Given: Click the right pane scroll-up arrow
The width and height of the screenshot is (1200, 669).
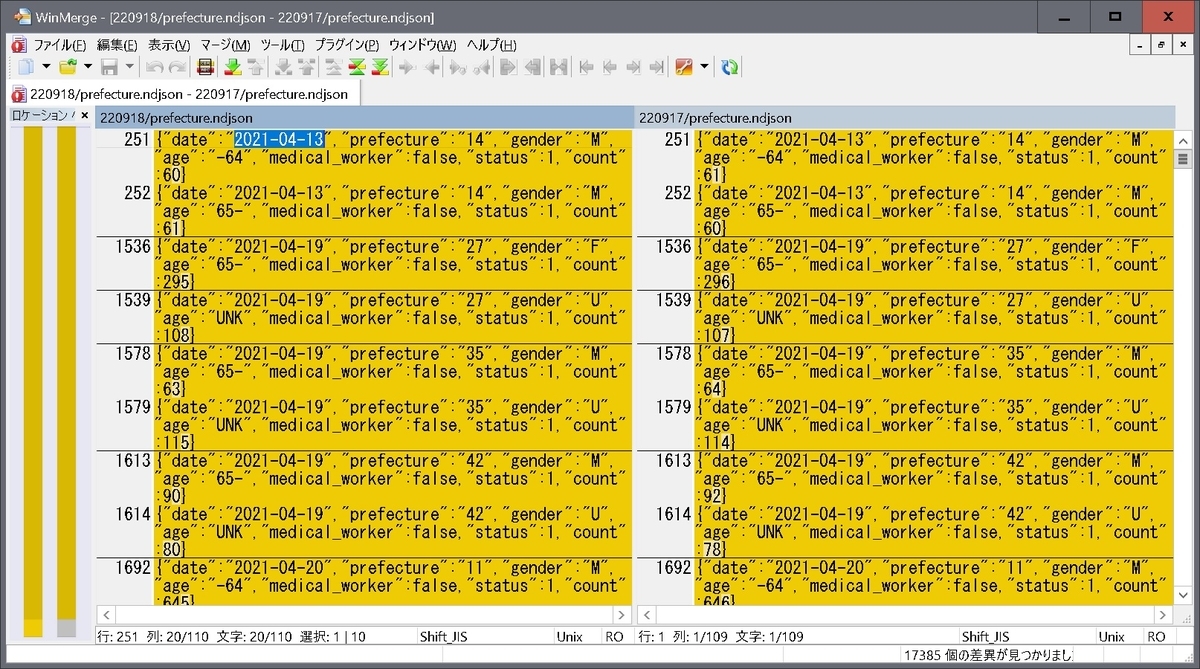Looking at the screenshot, I should coord(1183,139).
